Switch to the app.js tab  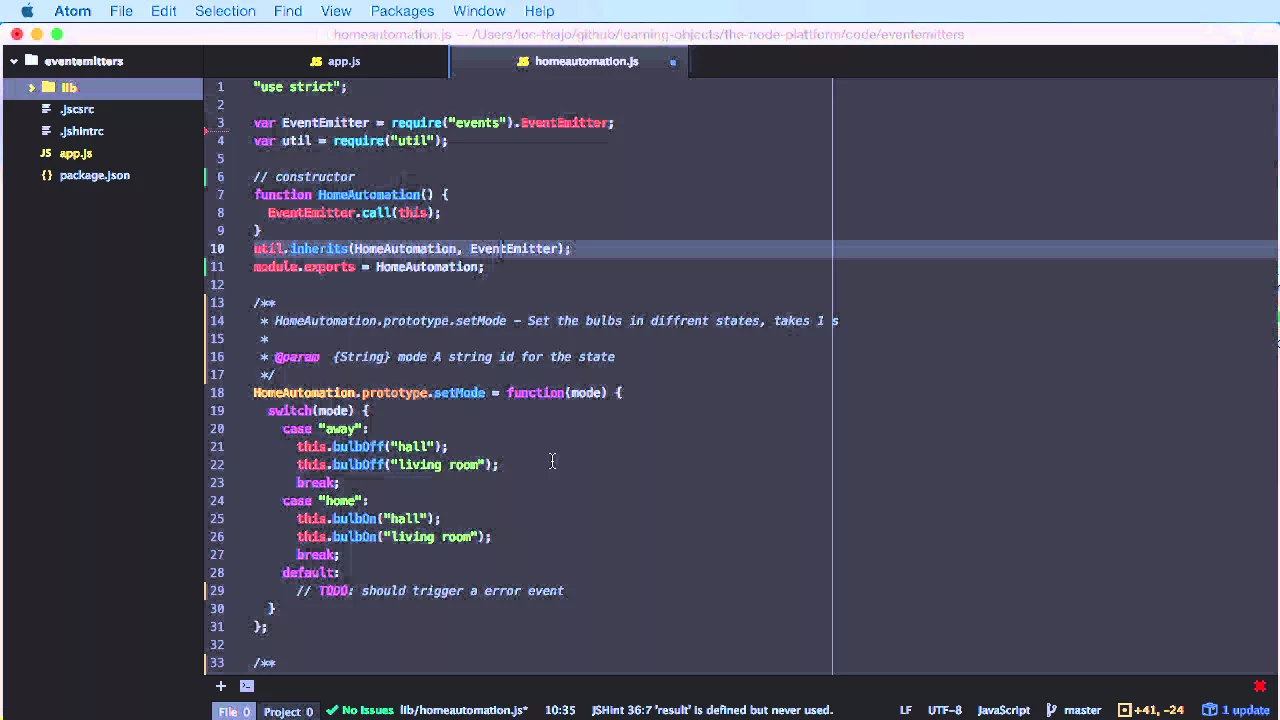point(335,61)
